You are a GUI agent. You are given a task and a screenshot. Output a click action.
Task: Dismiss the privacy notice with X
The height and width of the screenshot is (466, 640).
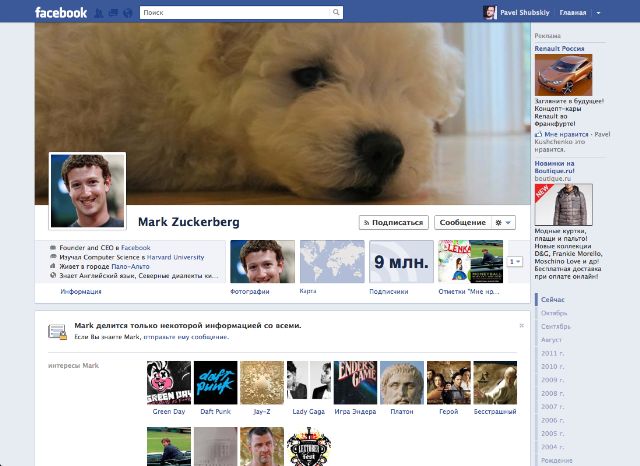click(521, 326)
